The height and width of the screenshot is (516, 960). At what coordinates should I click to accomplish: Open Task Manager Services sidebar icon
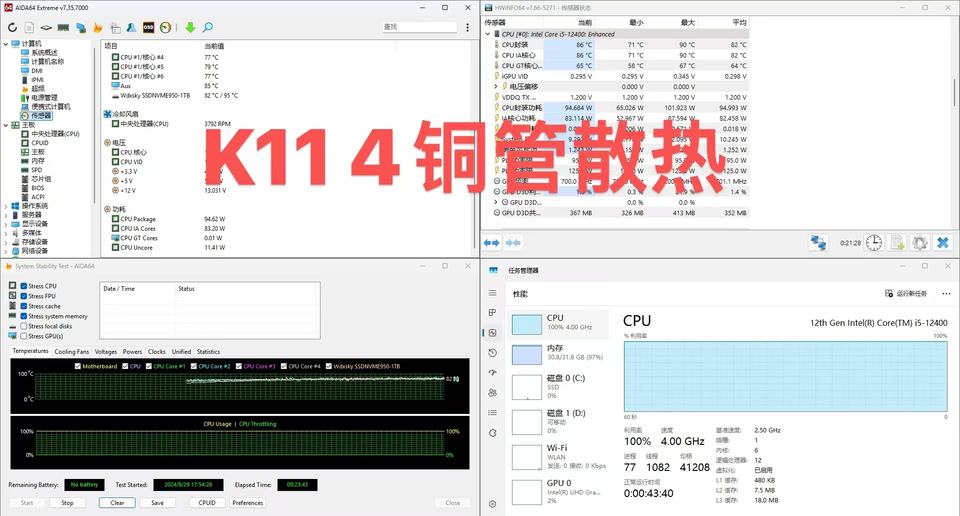click(x=493, y=433)
